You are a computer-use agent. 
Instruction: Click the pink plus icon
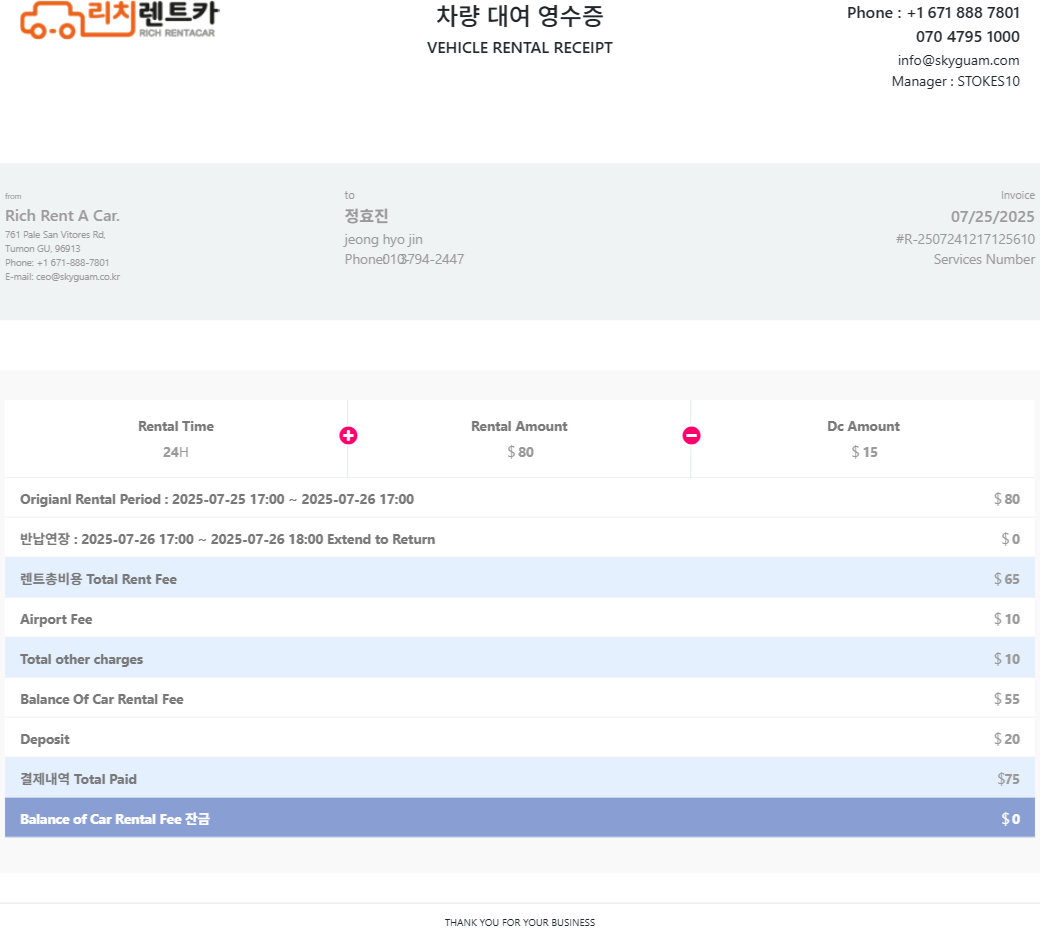(x=348, y=436)
